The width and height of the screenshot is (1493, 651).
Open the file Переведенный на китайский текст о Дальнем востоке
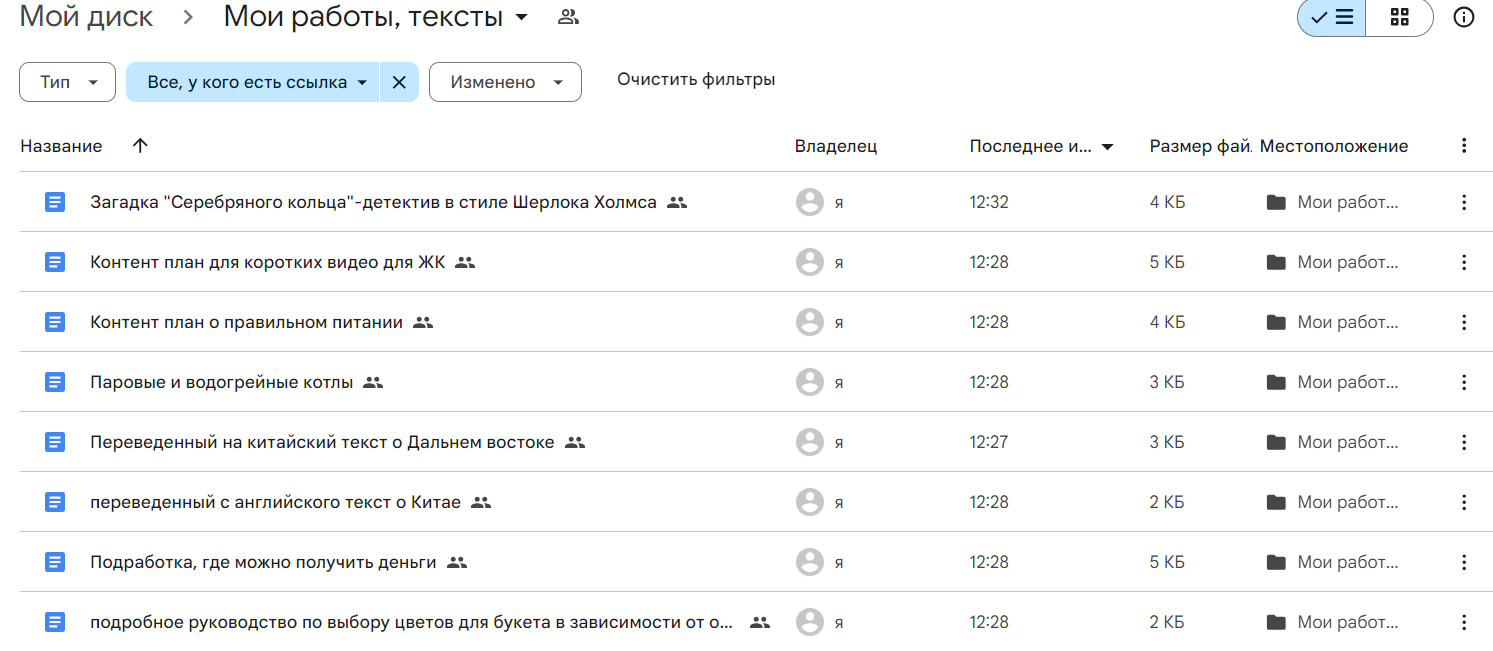(322, 442)
